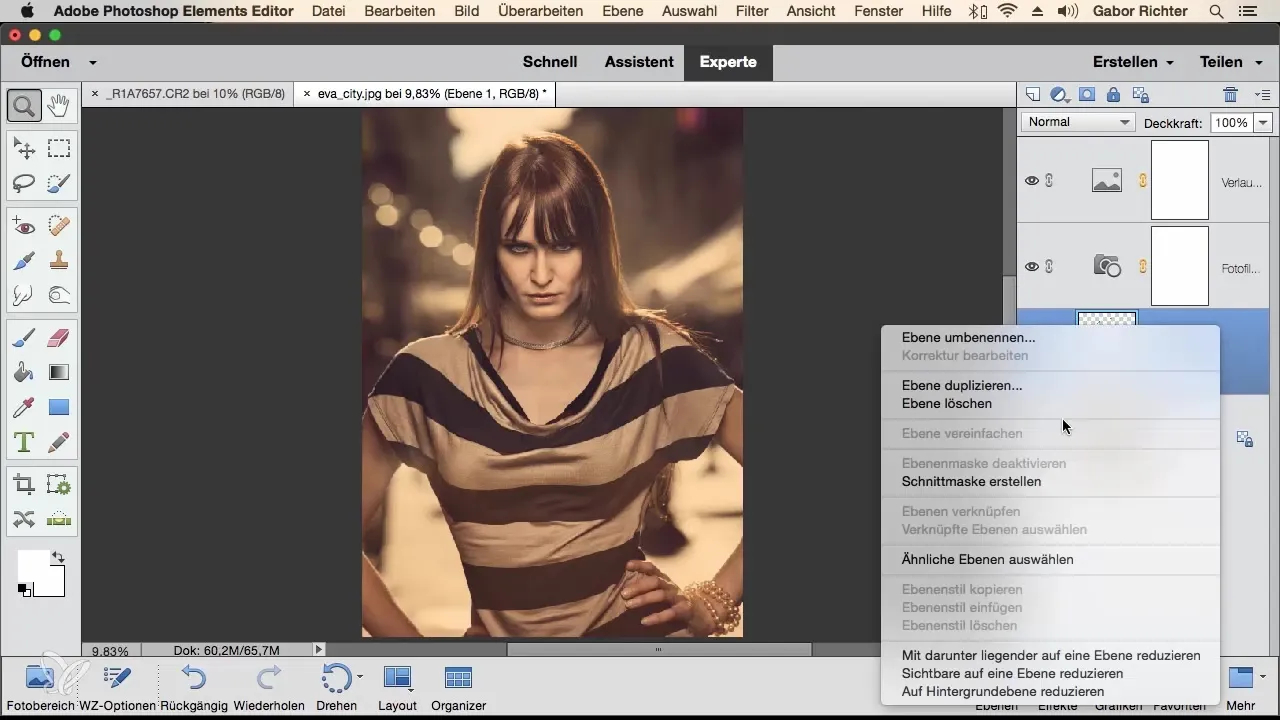Click the Wiederholen redo button
This screenshot has height=720, width=1280.
269,686
